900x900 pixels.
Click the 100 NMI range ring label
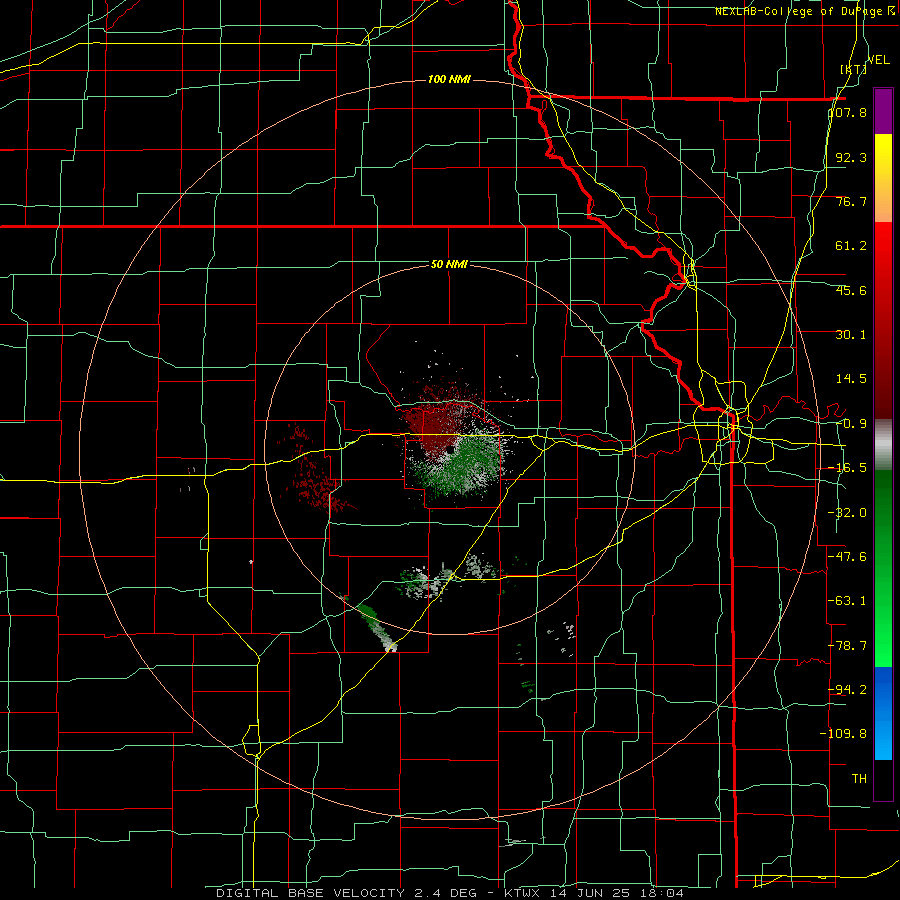pos(449,79)
